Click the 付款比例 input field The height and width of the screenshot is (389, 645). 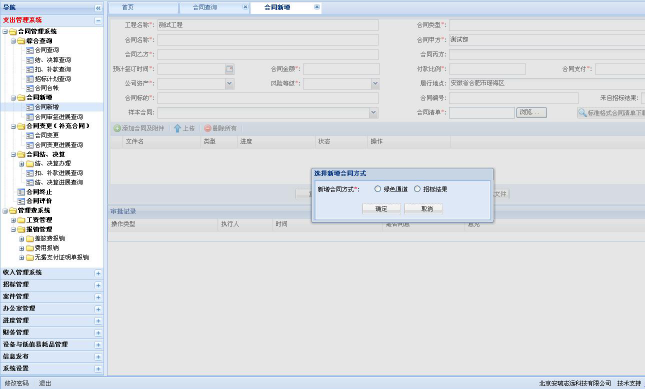click(x=487, y=69)
